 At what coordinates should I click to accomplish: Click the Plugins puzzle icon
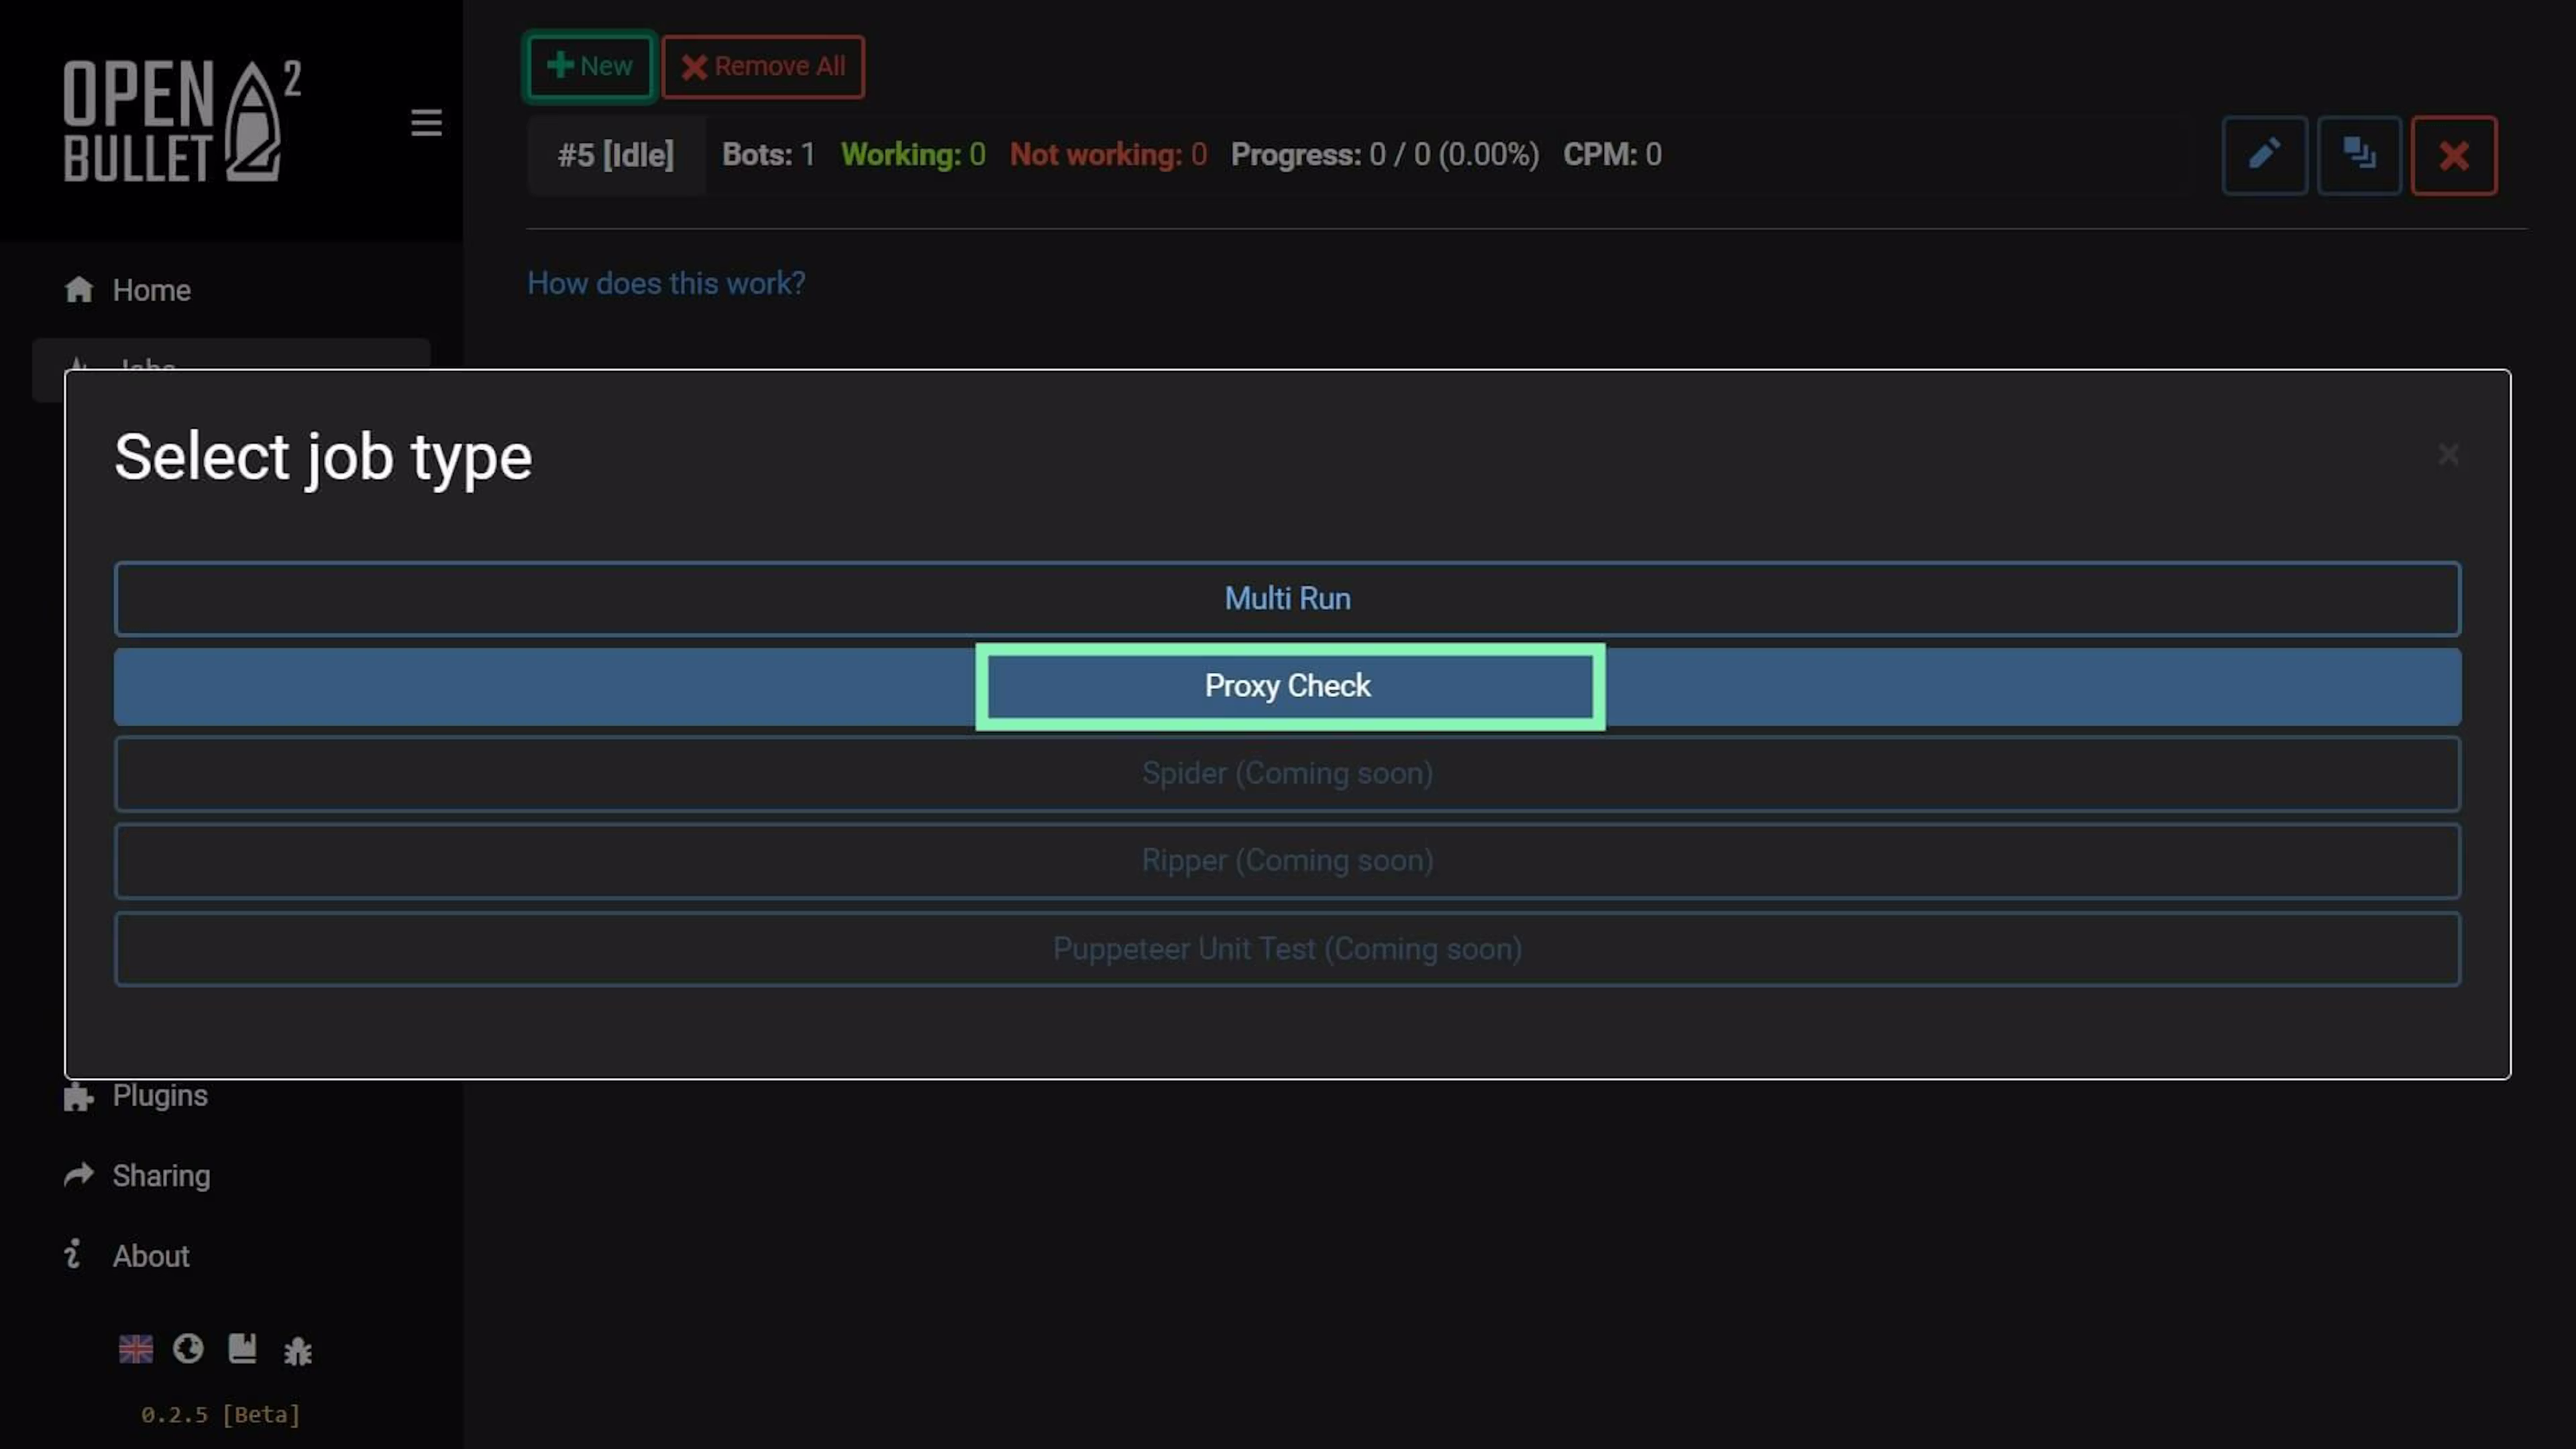click(79, 1096)
